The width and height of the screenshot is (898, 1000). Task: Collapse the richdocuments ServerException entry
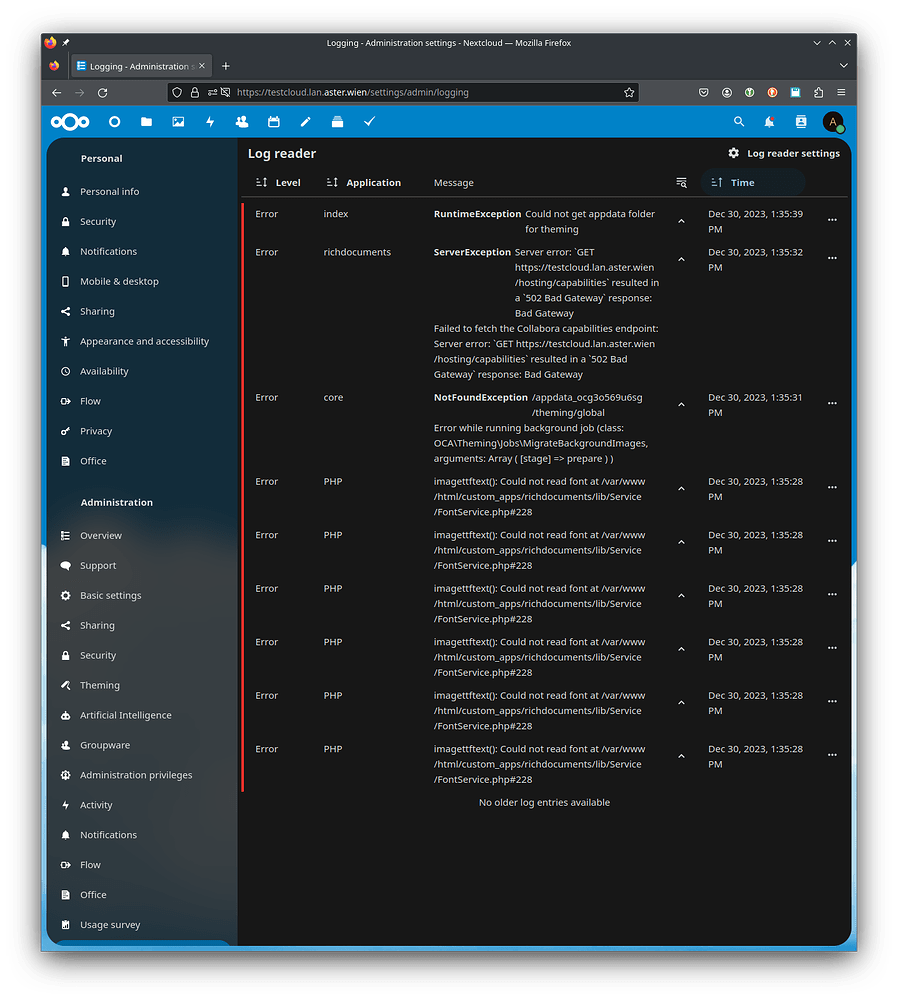click(681, 258)
